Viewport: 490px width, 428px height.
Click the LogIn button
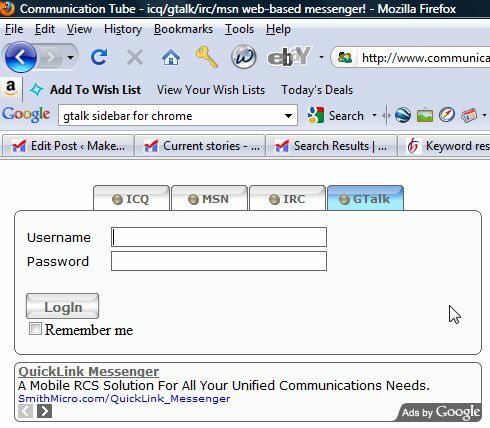coord(62,306)
